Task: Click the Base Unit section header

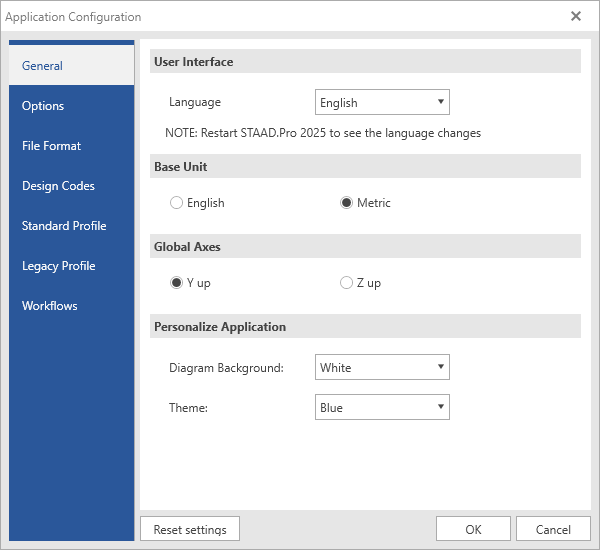Action: [x=365, y=166]
